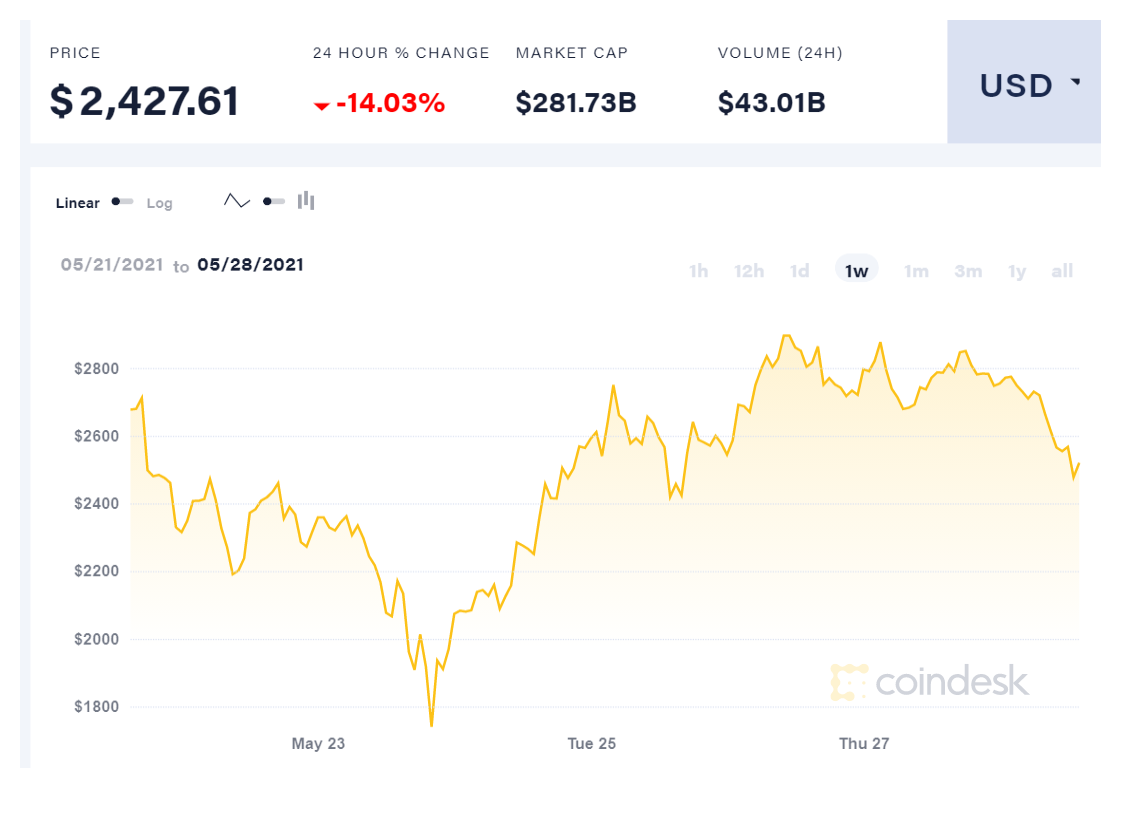Click the Linear scale label
The image size is (1121, 828).
[x=78, y=203]
